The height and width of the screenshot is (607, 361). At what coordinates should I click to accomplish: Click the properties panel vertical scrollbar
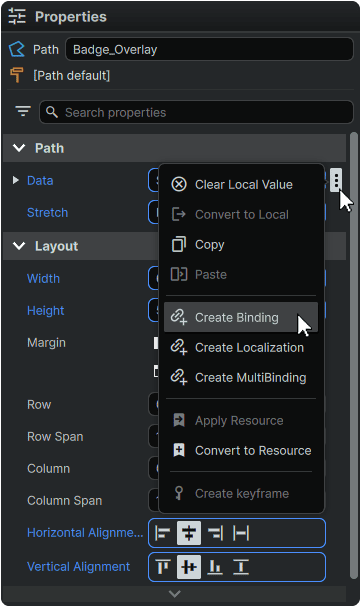click(354, 355)
